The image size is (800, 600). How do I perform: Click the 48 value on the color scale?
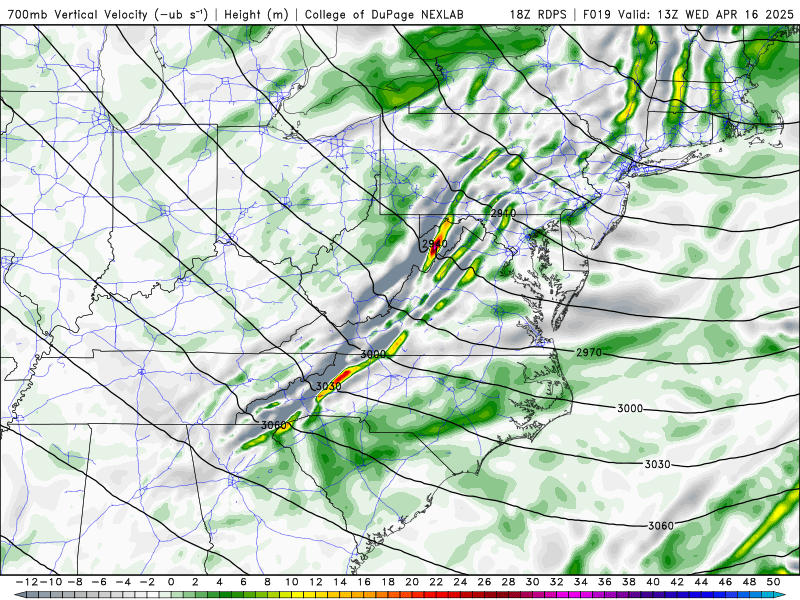click(749, 582)
